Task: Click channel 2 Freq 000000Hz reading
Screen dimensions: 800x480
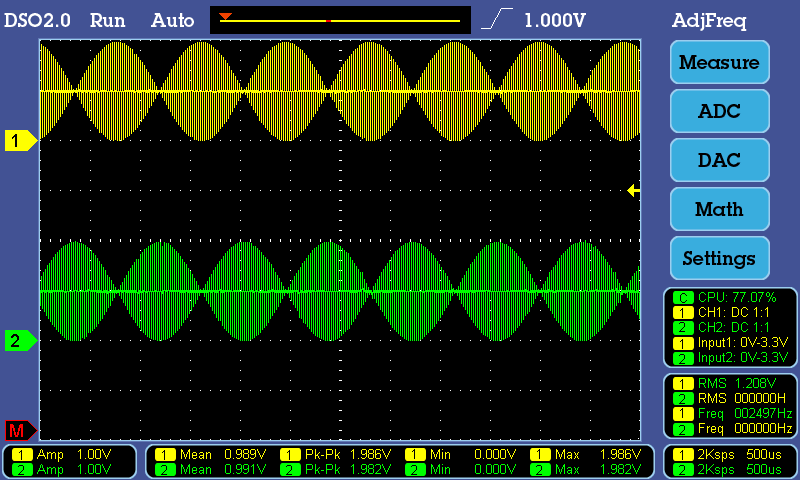Action: pos(732,429)
